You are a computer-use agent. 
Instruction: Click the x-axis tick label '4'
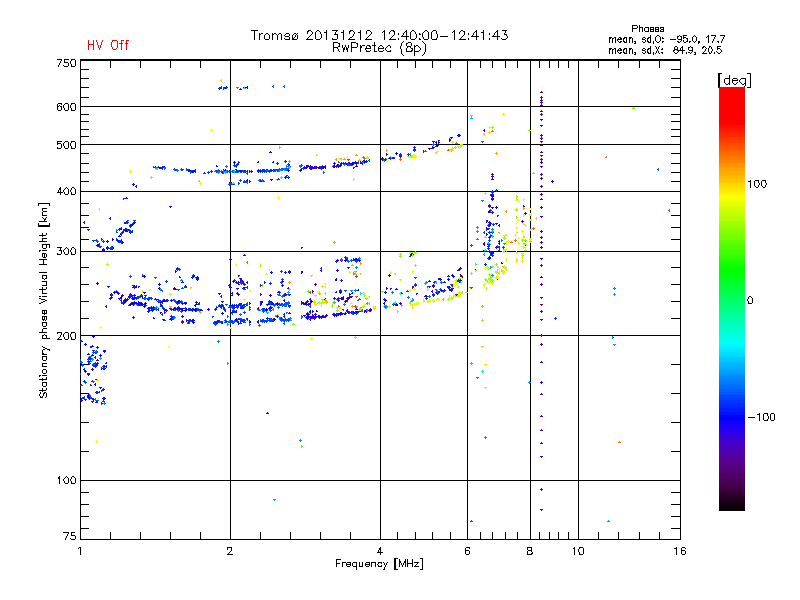pyautogui.click(x=380, y=551)
